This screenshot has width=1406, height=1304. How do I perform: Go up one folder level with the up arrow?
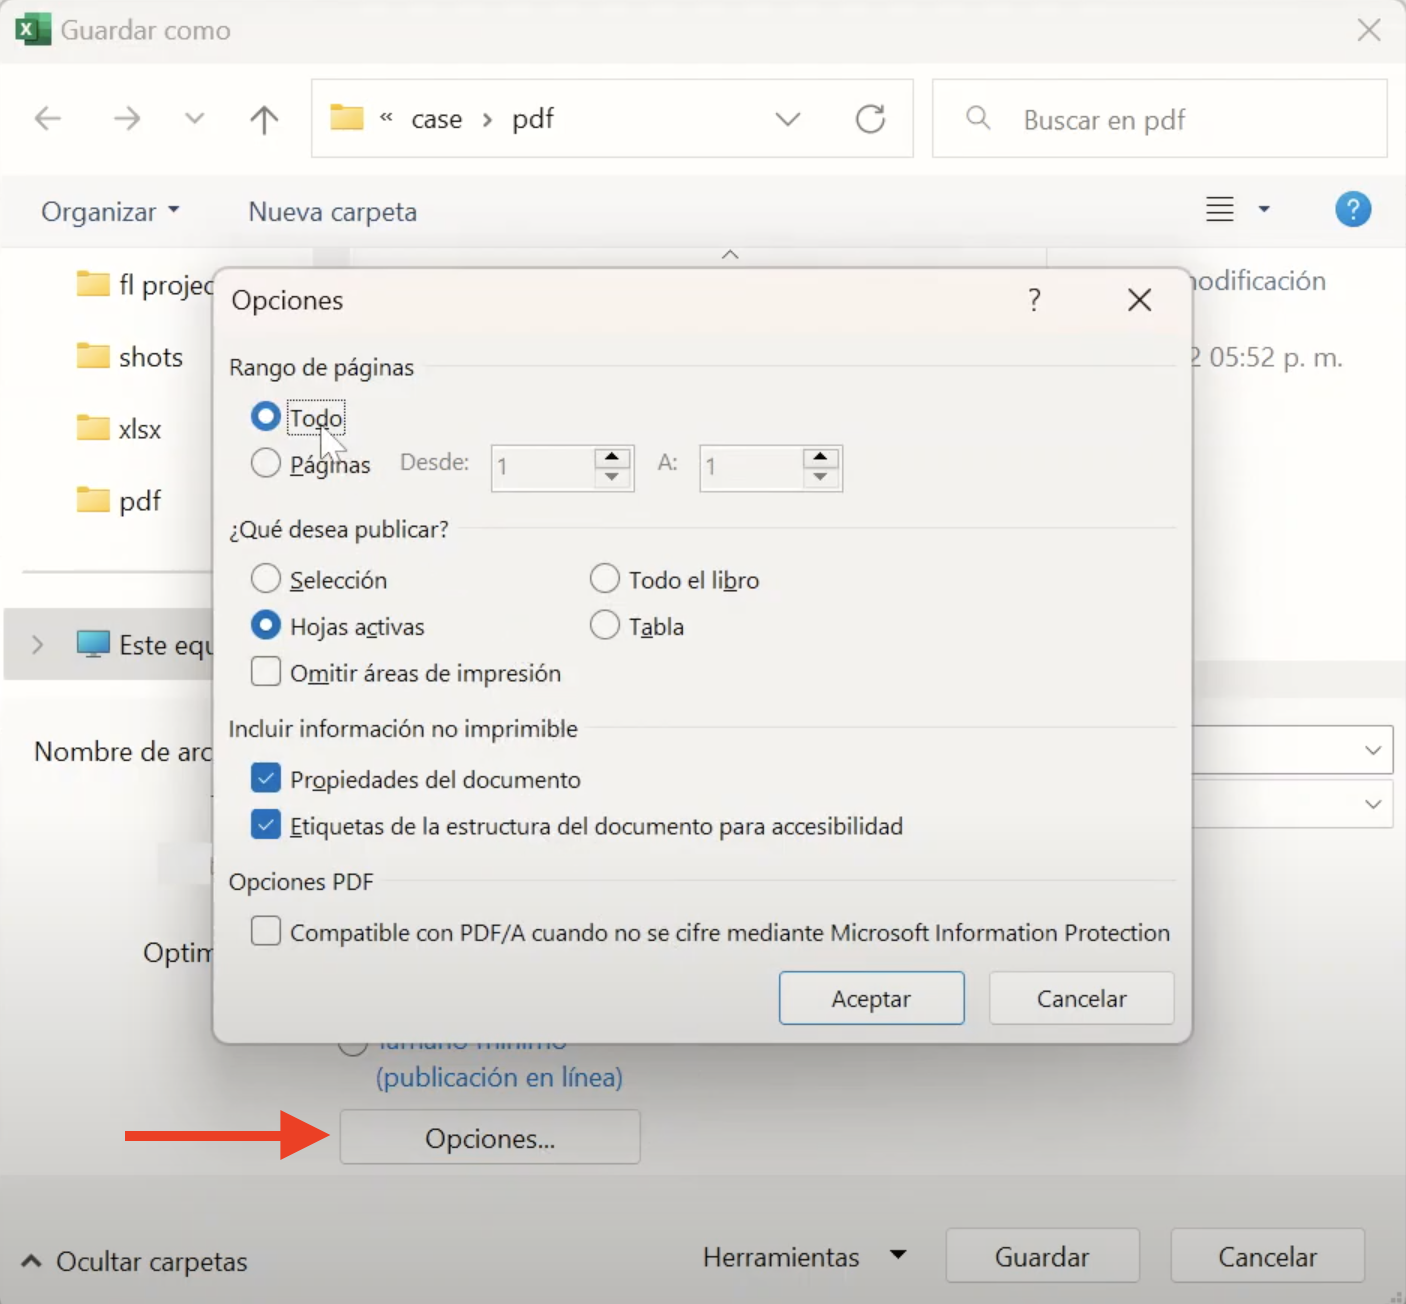pyautogui.click(x=263, y=118)
